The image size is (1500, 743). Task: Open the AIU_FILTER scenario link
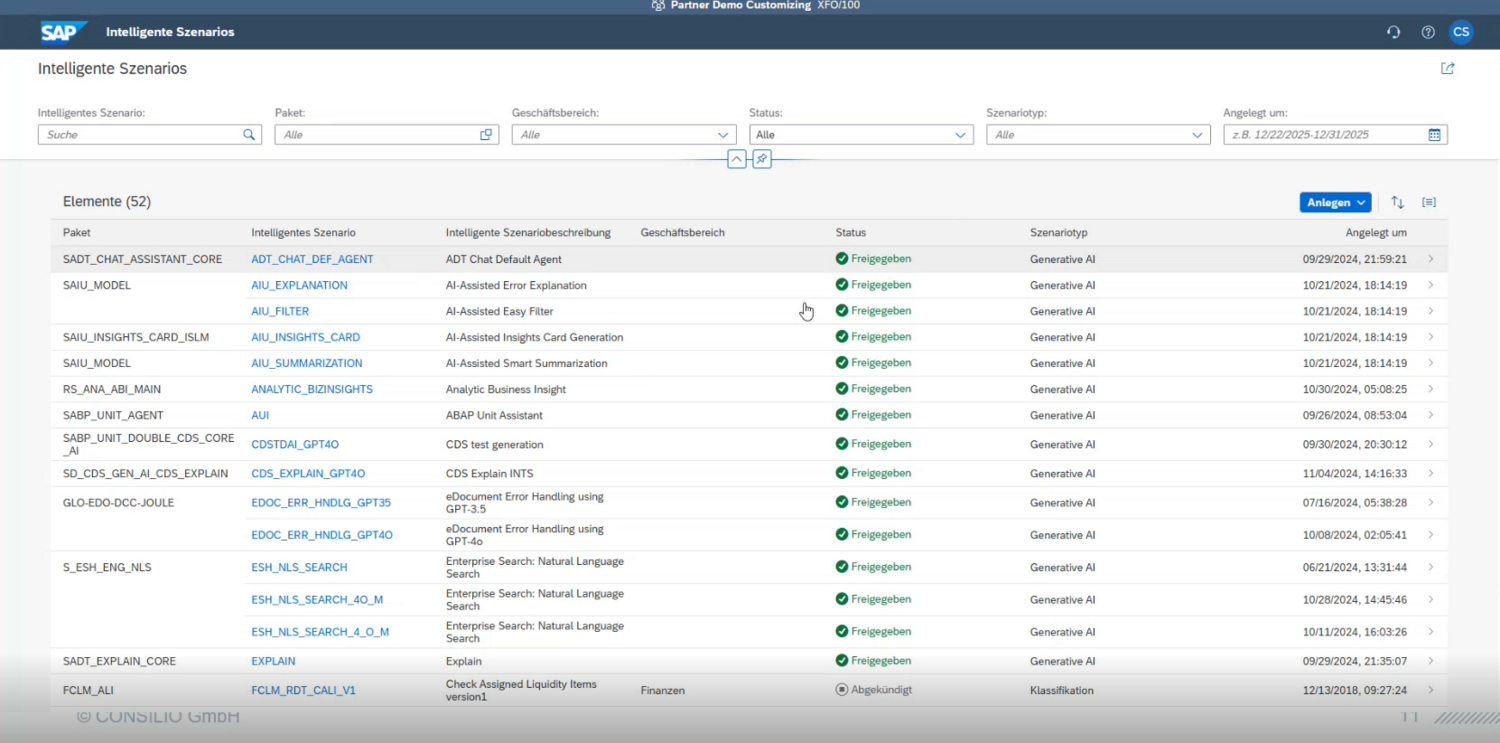280,311
